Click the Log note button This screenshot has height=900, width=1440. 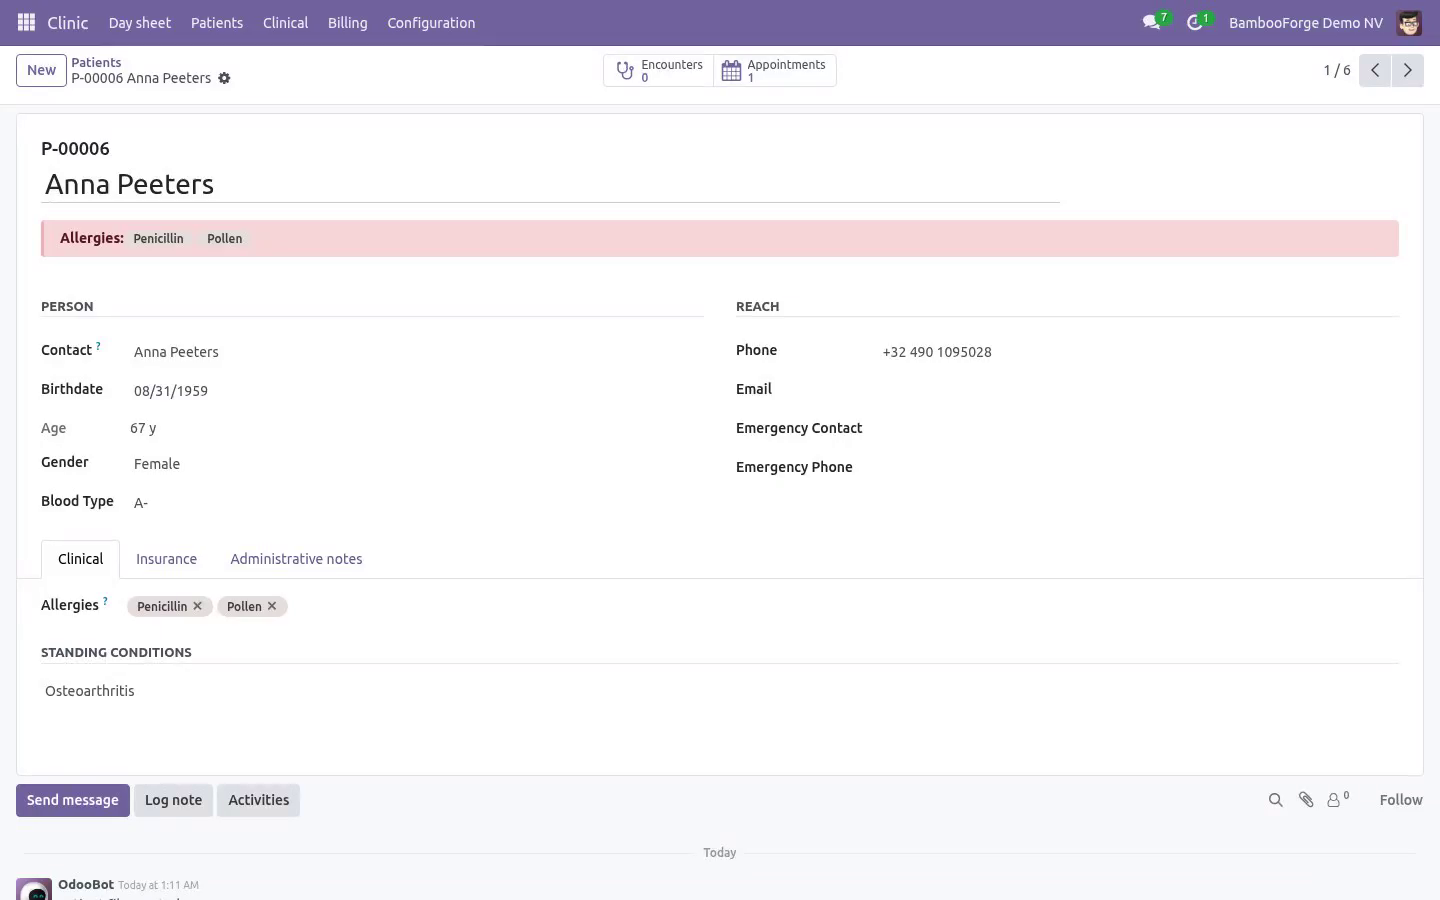click(173, 800)
